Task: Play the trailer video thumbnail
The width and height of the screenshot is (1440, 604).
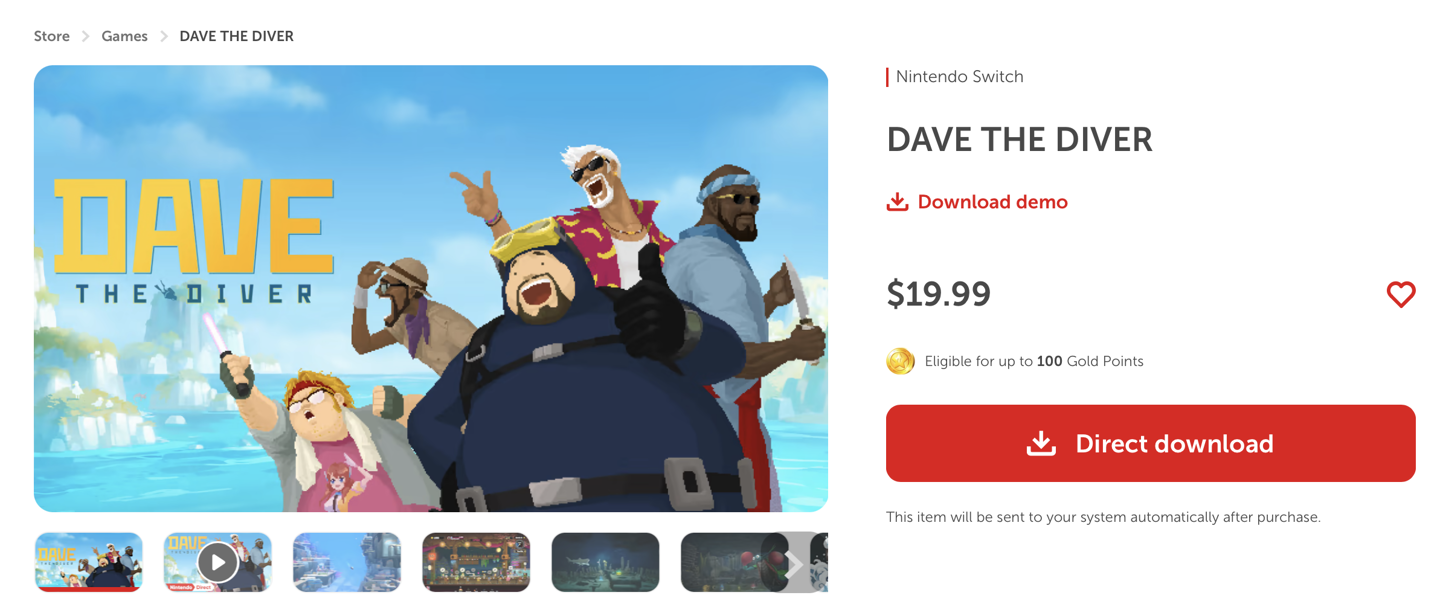Action: 218,562
